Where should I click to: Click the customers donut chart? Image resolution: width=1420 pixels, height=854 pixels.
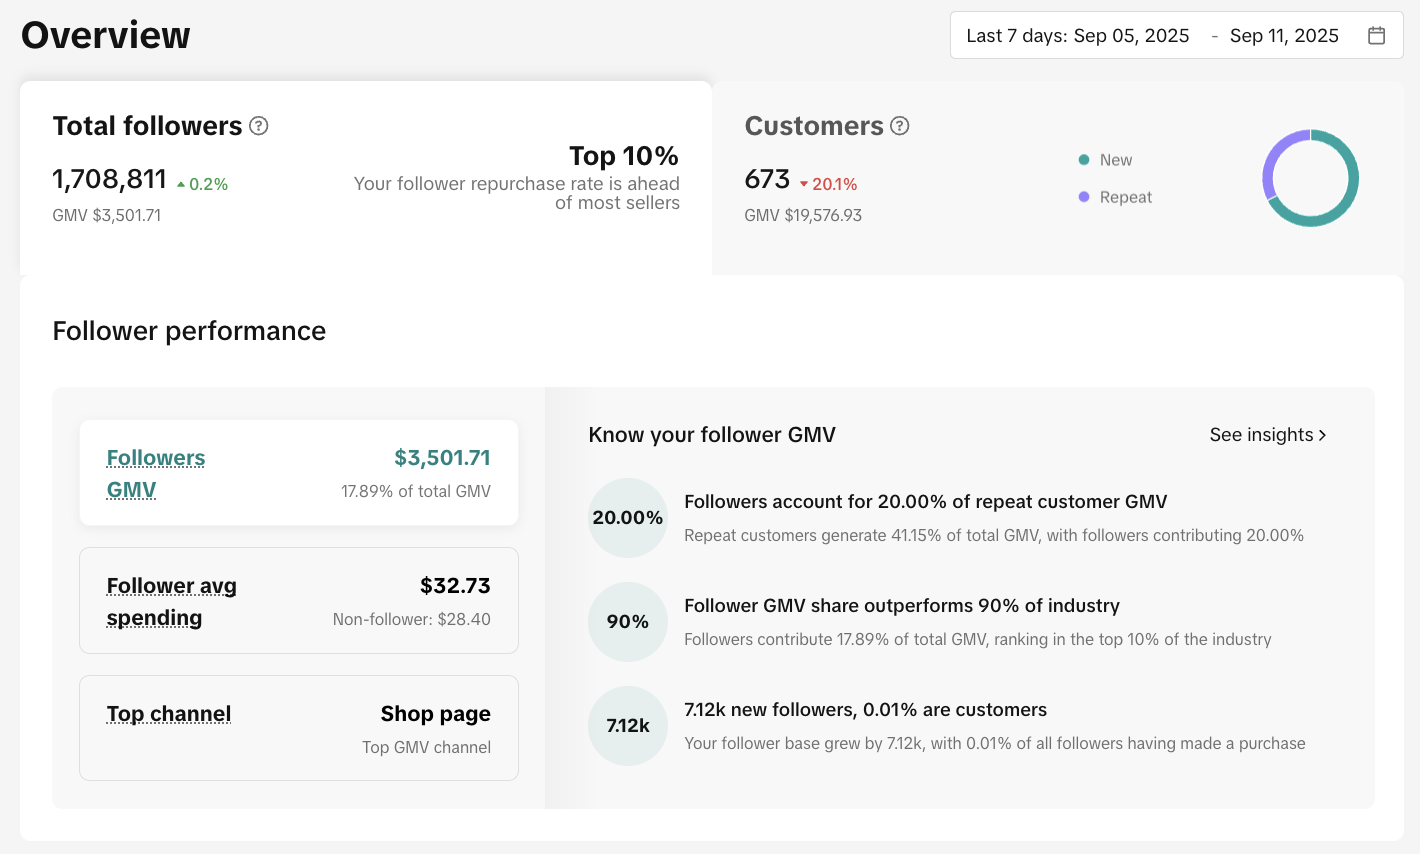1310,178
